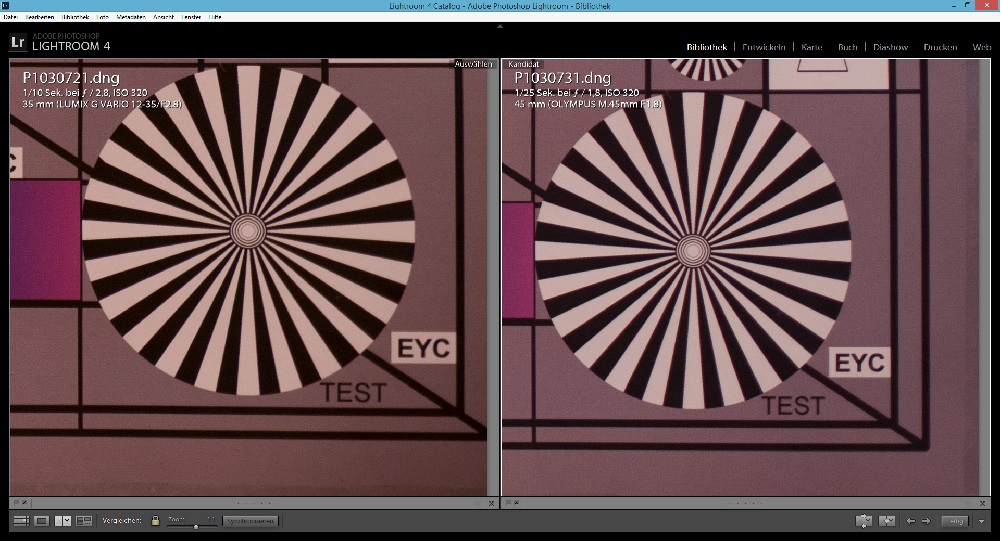Click the 1/10 Sek. exposure info line
The height and width of the screenshot is (542, 1001).
[x=85, y=93]
